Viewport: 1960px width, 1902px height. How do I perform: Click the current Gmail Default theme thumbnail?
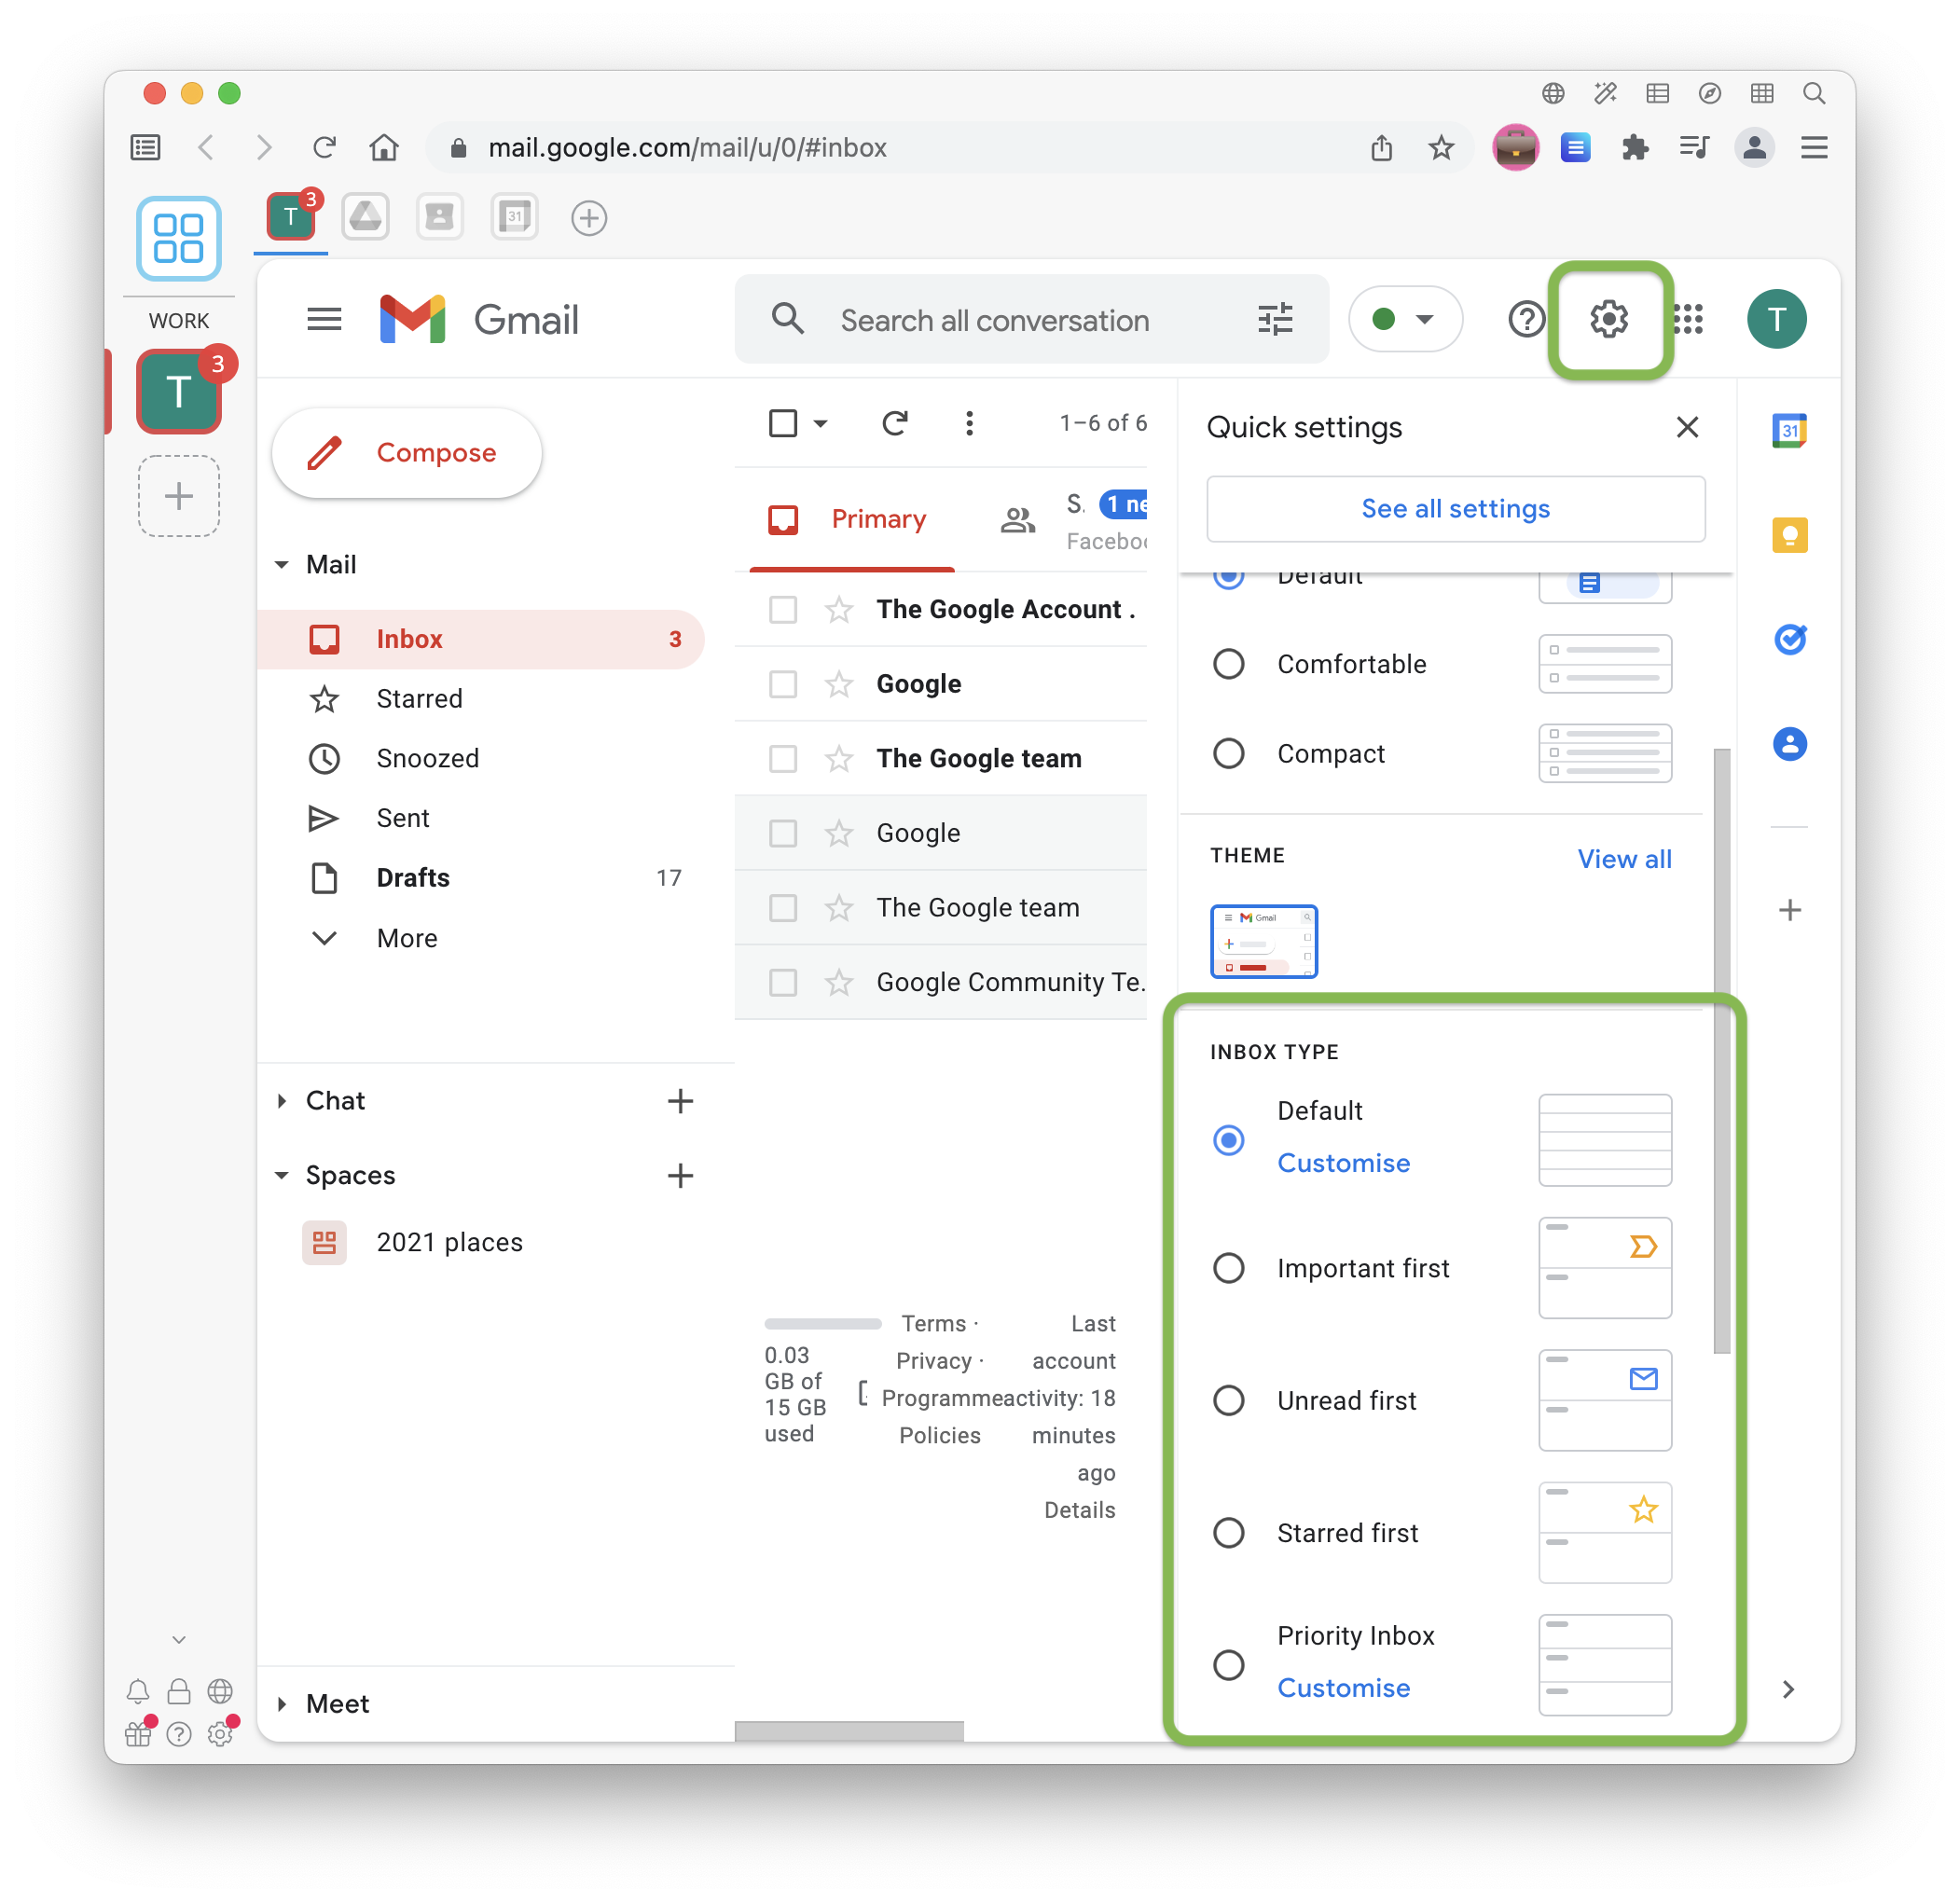(x=1263, y=940)
